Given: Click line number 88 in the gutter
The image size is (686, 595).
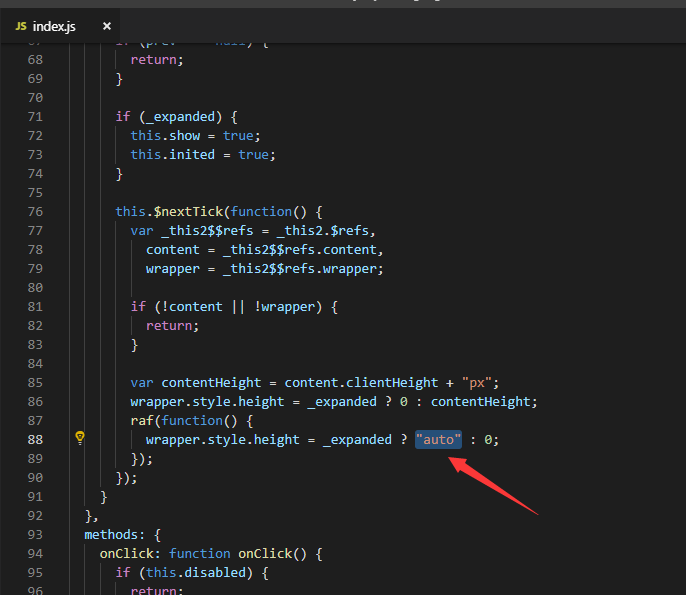Looking at the screenshot, I should [x=35, y=439].
